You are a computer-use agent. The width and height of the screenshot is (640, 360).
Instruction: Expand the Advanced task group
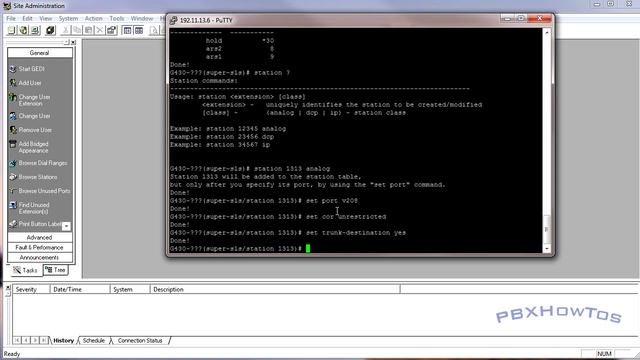tap(40, 237)
